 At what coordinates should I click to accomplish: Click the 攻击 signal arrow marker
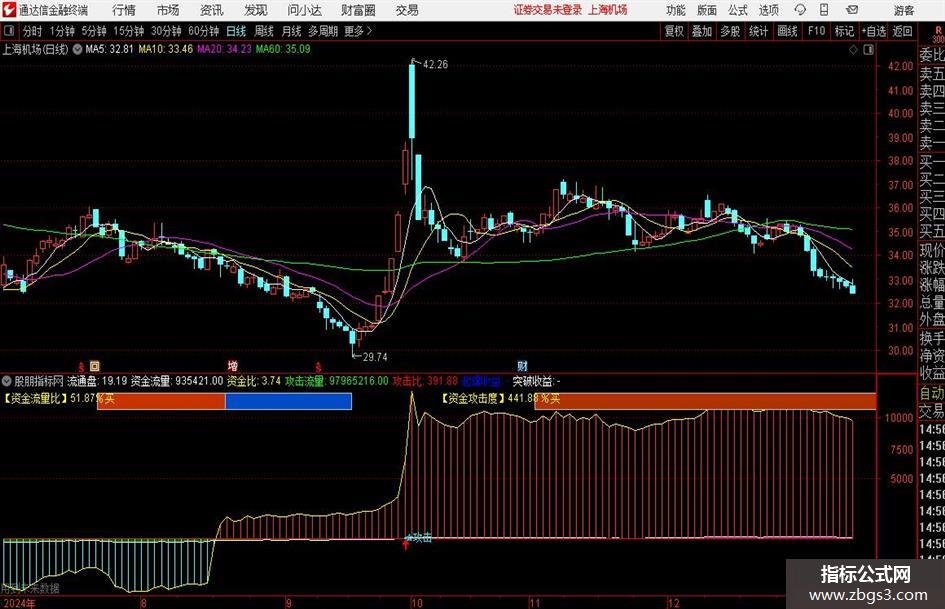point(407,544)
